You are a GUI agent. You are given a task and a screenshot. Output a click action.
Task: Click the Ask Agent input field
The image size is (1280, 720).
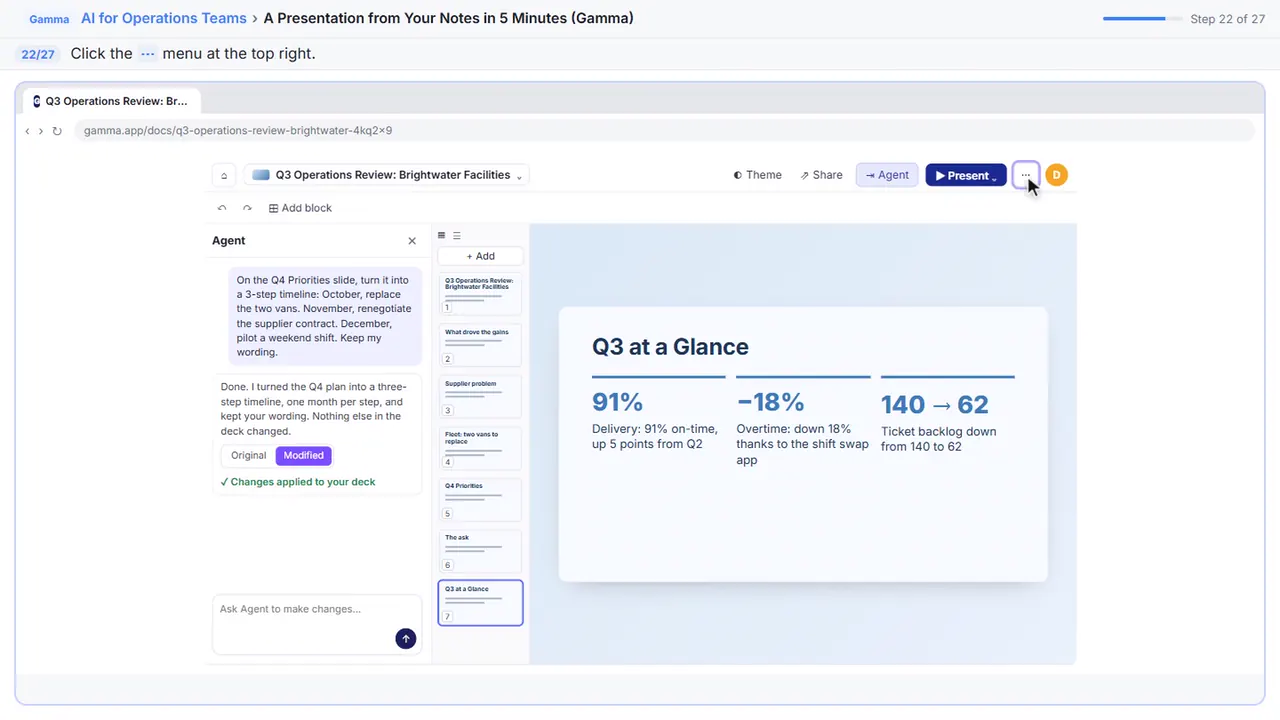317,624
